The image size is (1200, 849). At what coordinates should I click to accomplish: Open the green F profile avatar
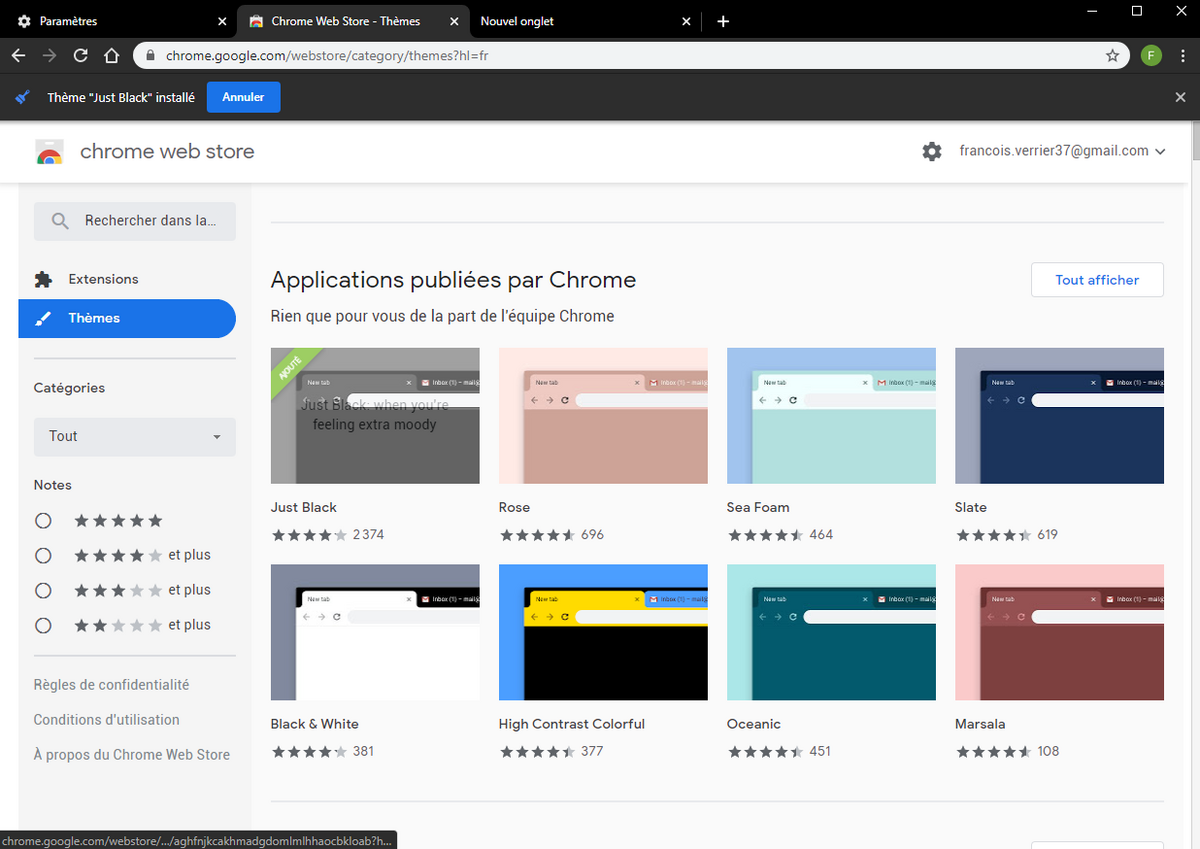[1151, 56]
